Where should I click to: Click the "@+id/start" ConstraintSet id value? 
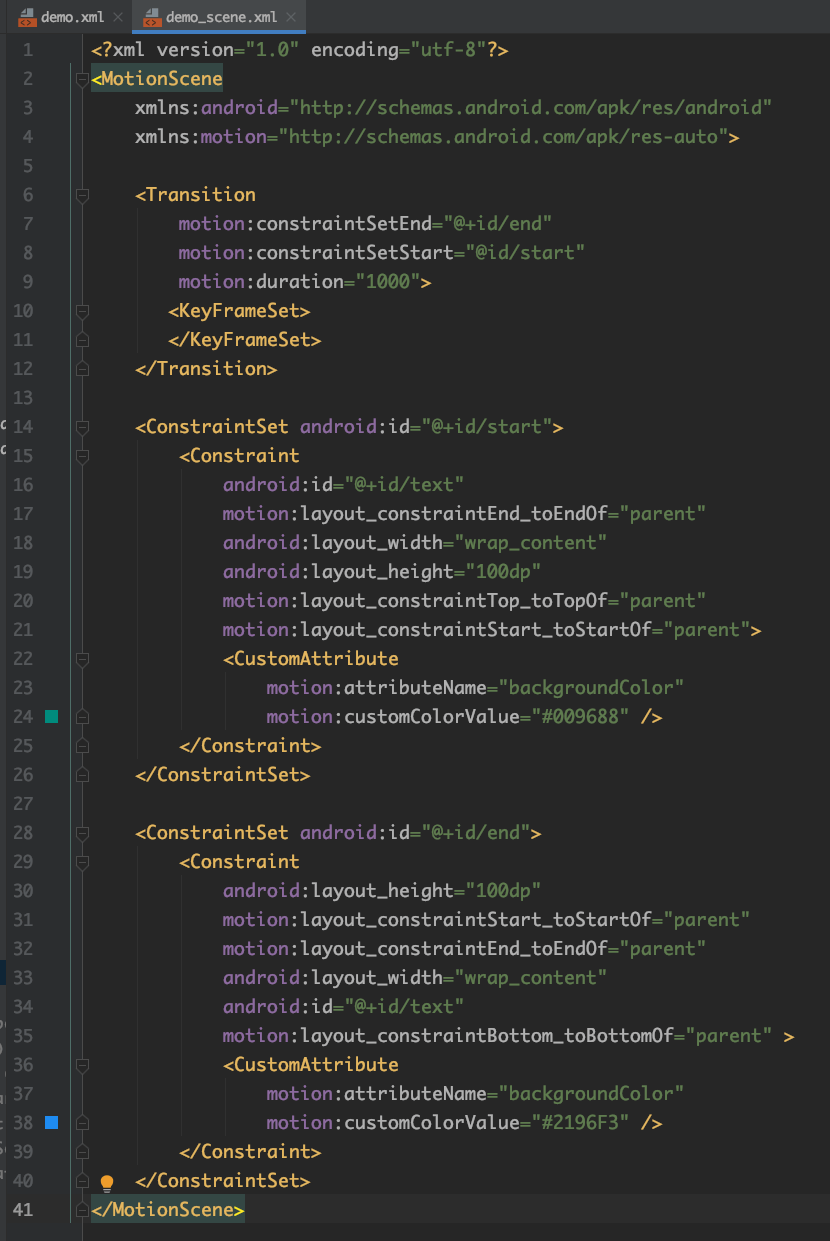(x=487, y=426)
